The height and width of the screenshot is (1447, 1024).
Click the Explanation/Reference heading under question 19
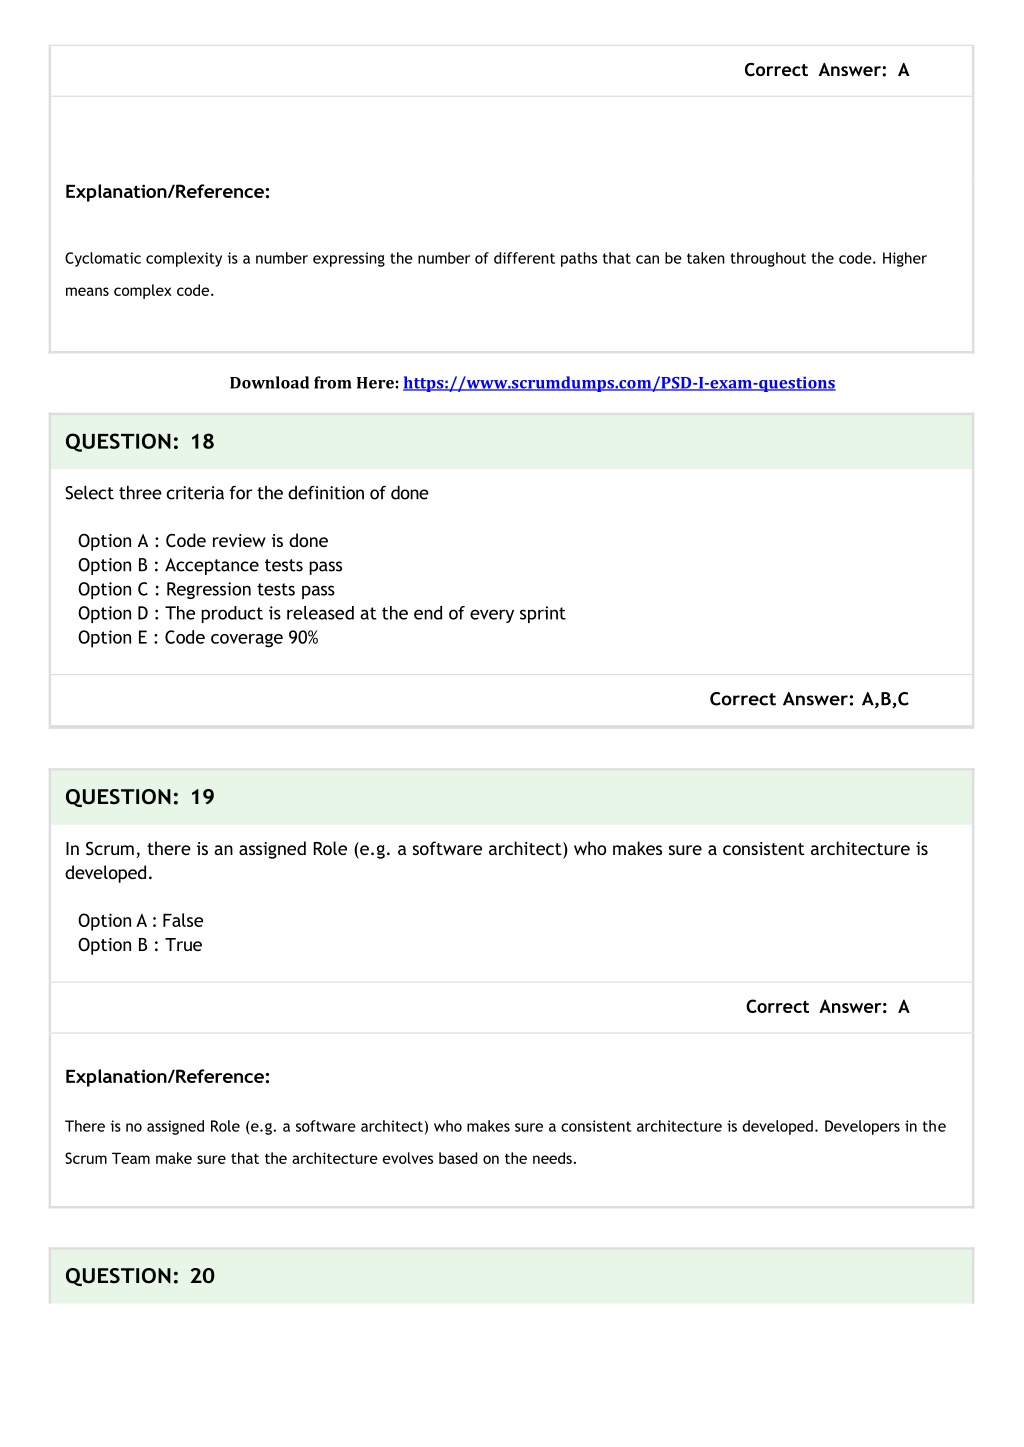[168, 1077]
